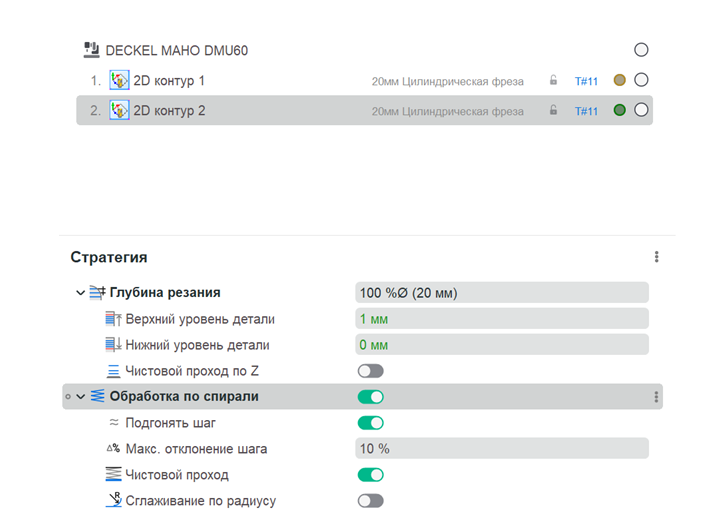Select the DECKEL MAHO DMU60 radio circle

[641, 50]
